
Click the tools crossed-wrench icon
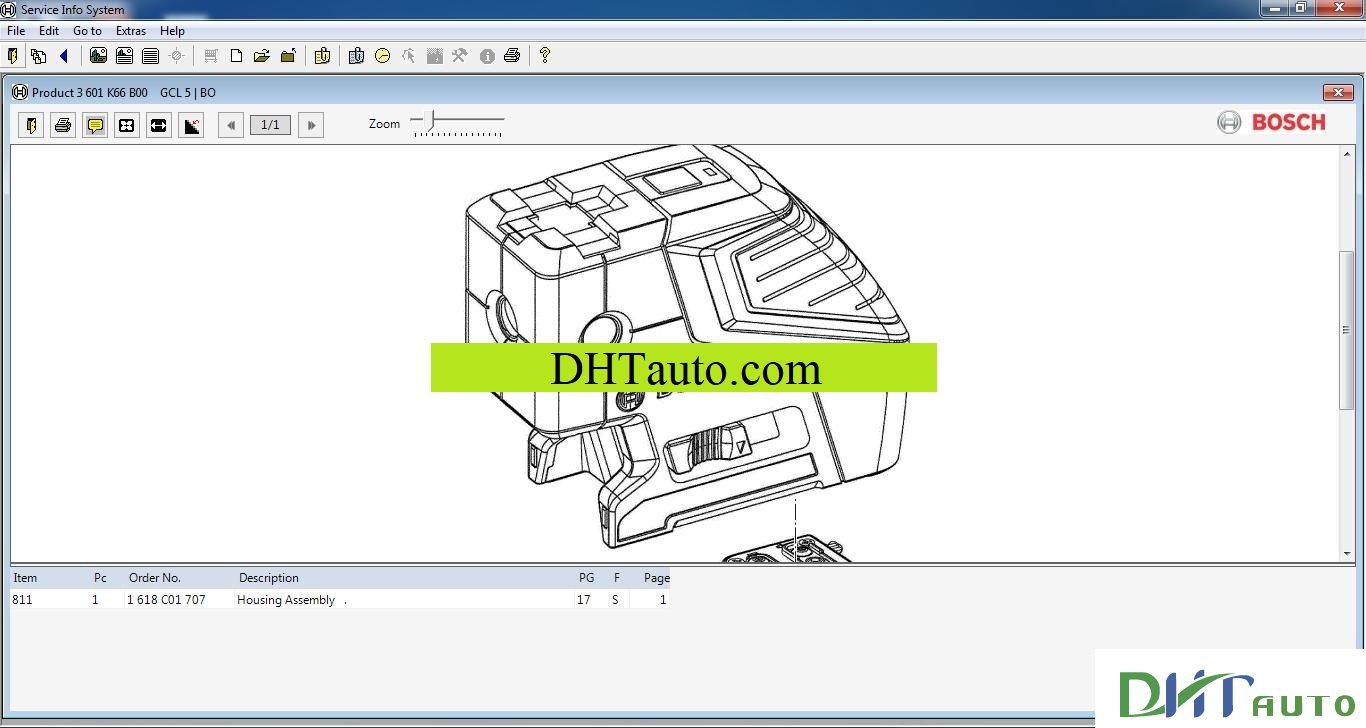point(459,56)
